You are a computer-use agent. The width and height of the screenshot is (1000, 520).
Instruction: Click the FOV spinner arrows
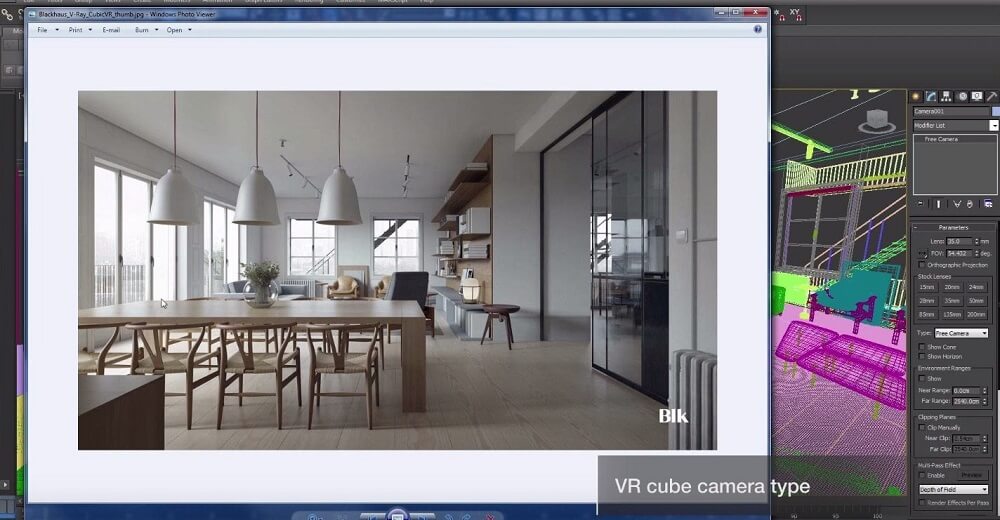[976, 254]
